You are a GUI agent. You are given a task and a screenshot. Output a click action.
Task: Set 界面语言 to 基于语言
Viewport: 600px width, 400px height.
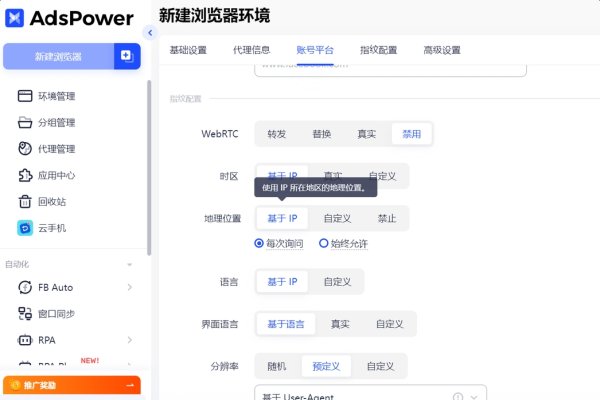click(x=286, y=324)
